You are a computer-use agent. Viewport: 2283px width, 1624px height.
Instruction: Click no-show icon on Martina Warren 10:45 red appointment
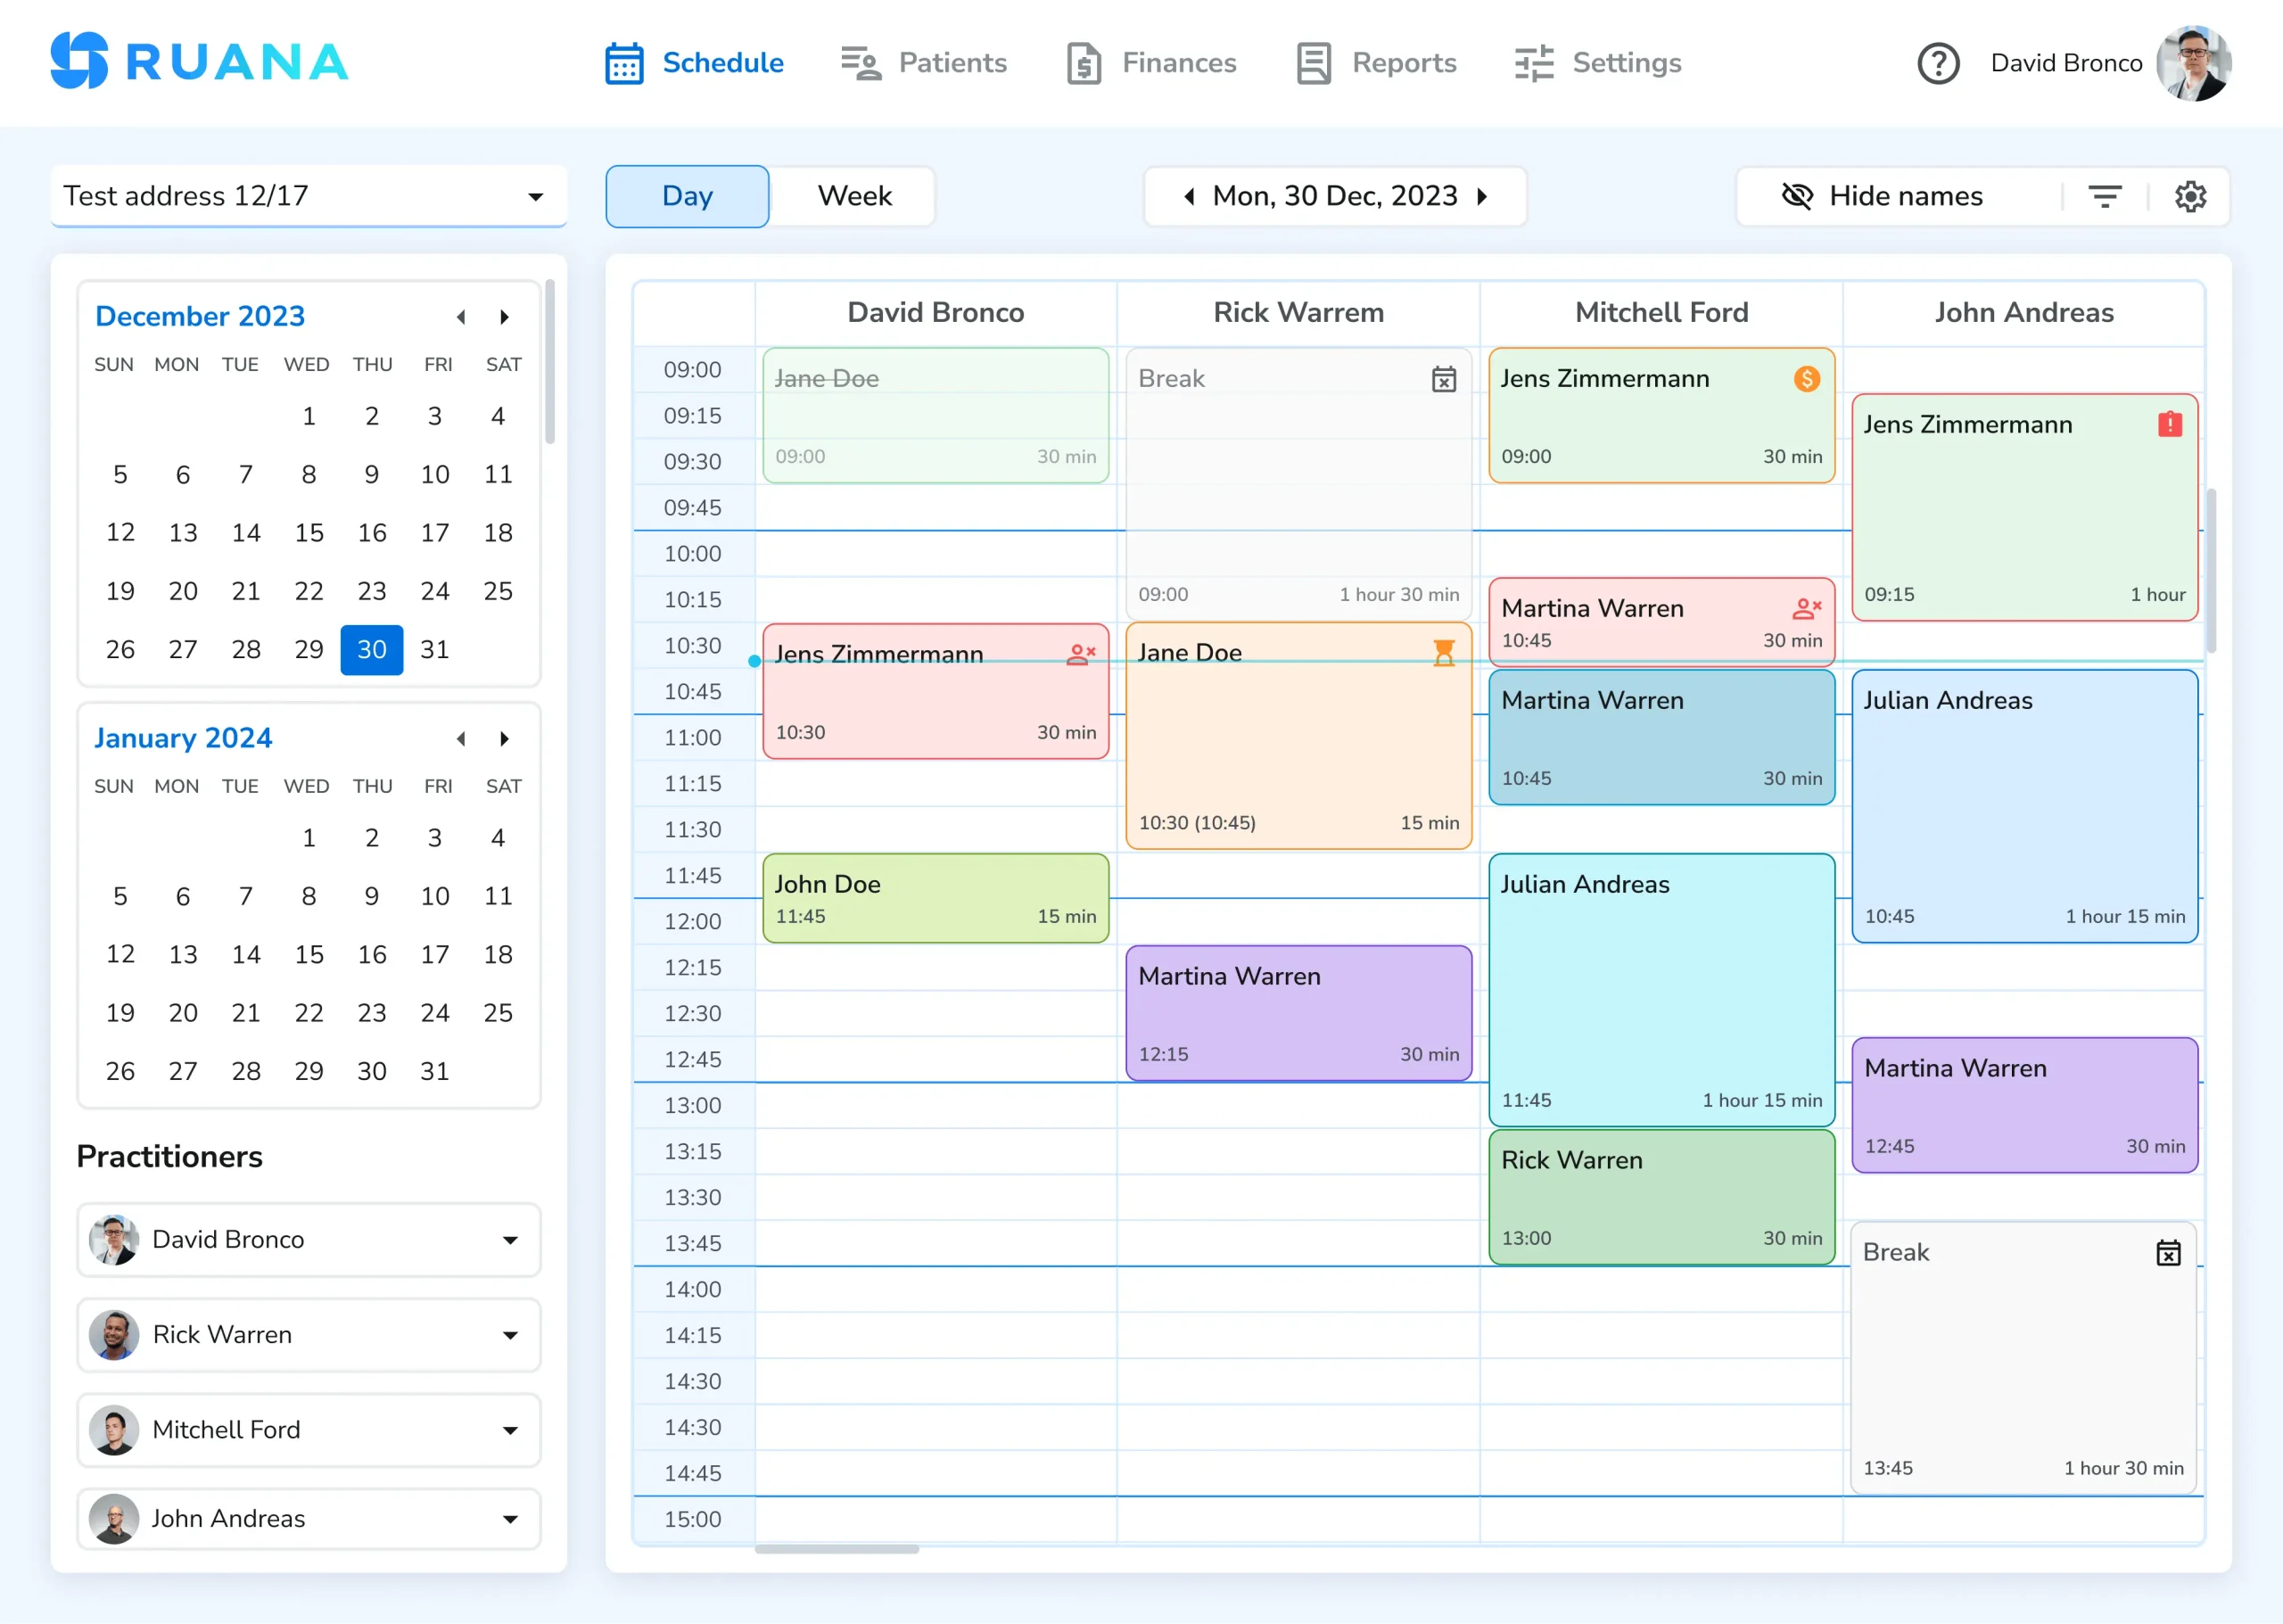(x=1806, y=608)
